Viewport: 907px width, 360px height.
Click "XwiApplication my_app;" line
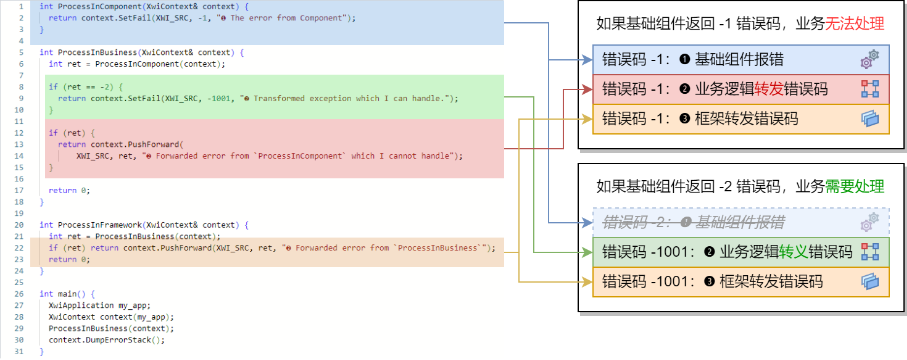click(99, 305)
